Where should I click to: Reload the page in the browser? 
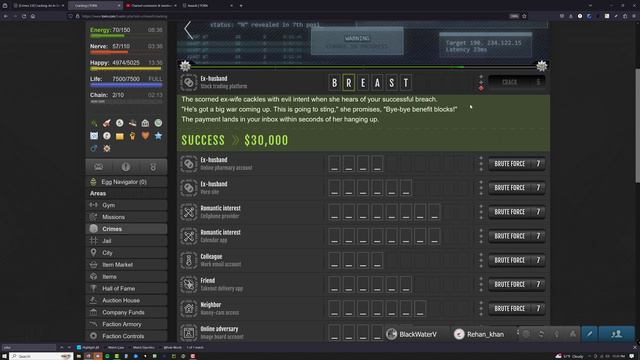click(x=24, y=16)
